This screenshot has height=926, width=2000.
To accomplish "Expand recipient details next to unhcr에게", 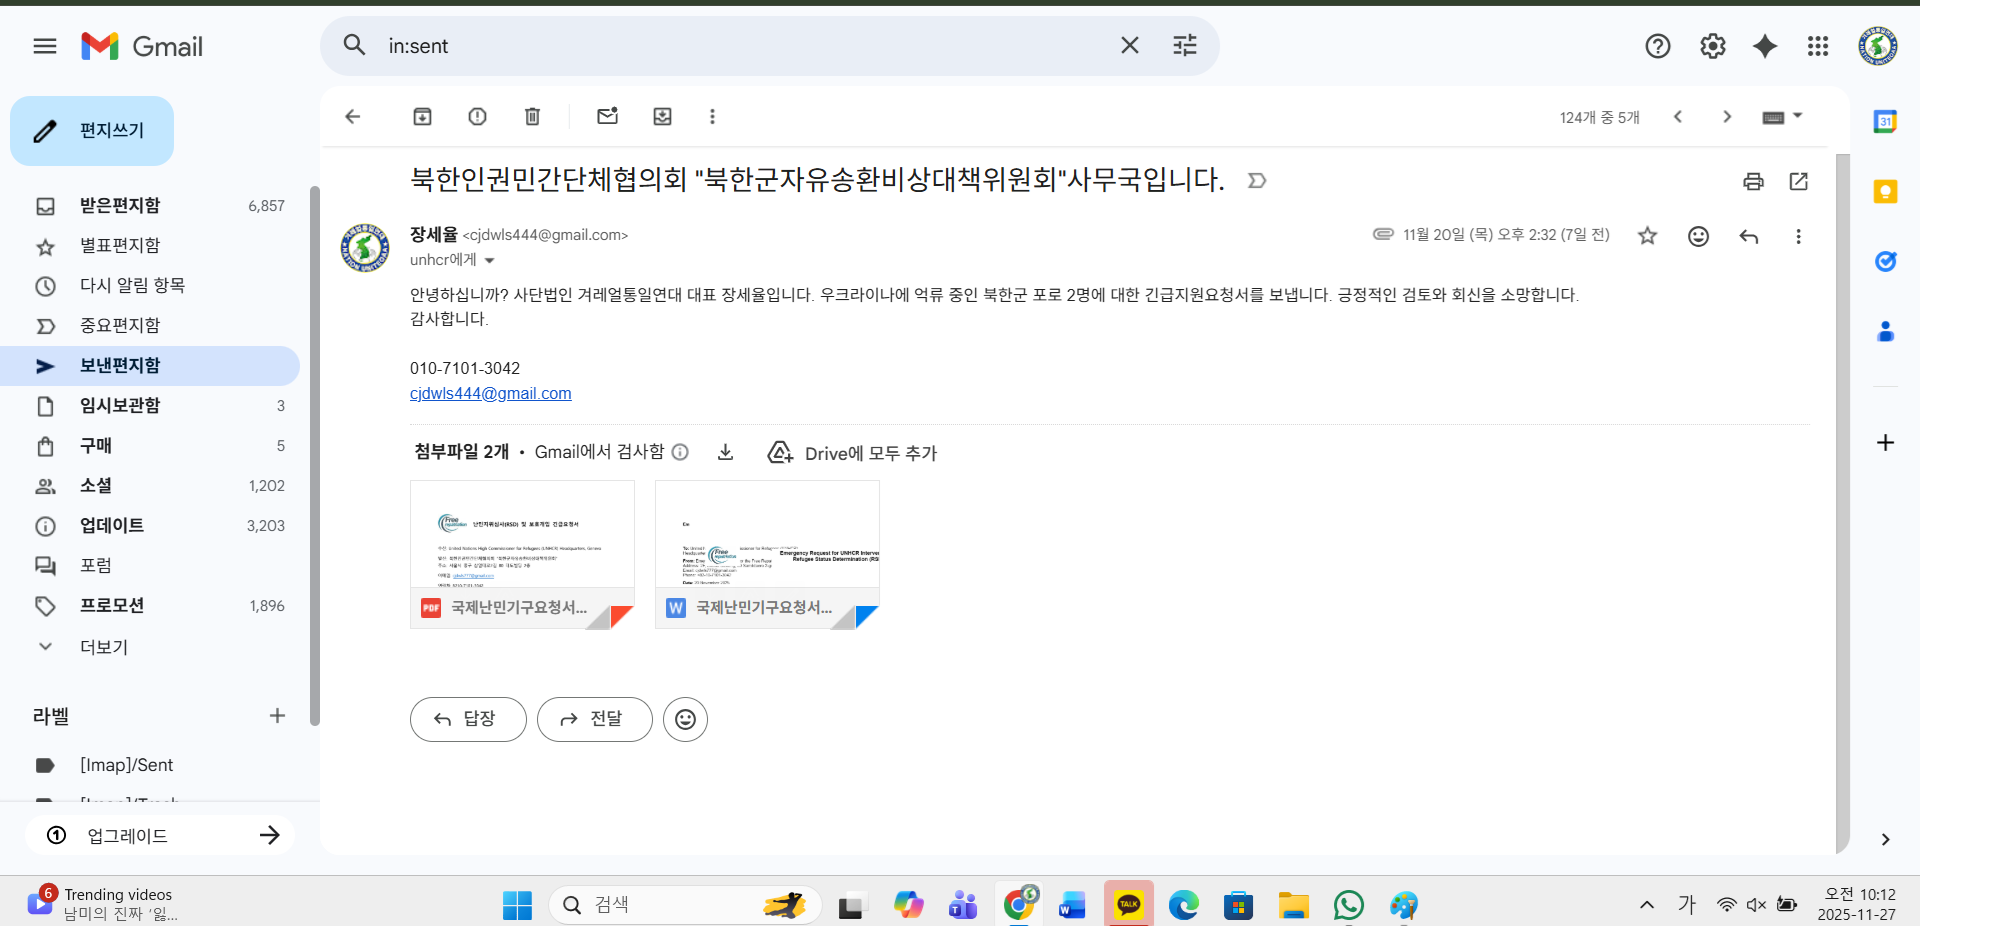I will (x=490, y=261).
